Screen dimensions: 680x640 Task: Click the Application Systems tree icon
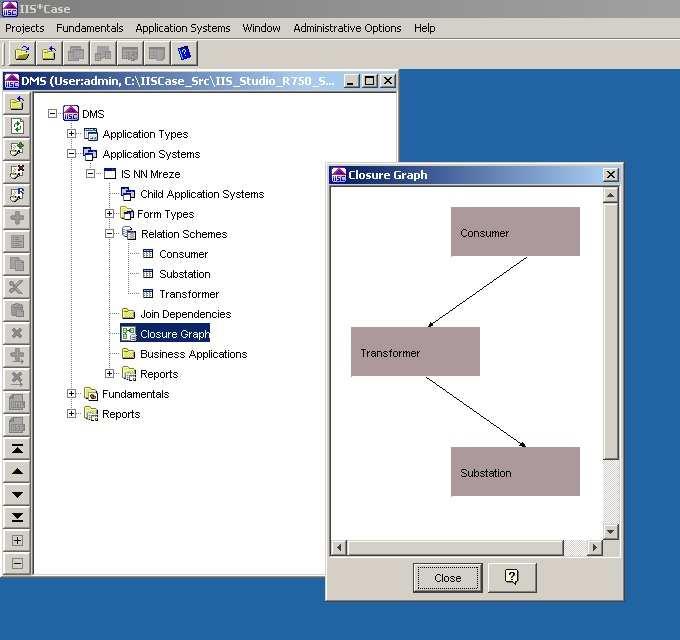click(90, 154)
